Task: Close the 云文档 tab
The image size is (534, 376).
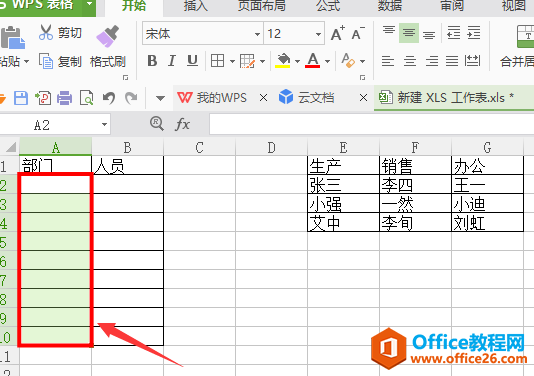Action: click(363, 98)
